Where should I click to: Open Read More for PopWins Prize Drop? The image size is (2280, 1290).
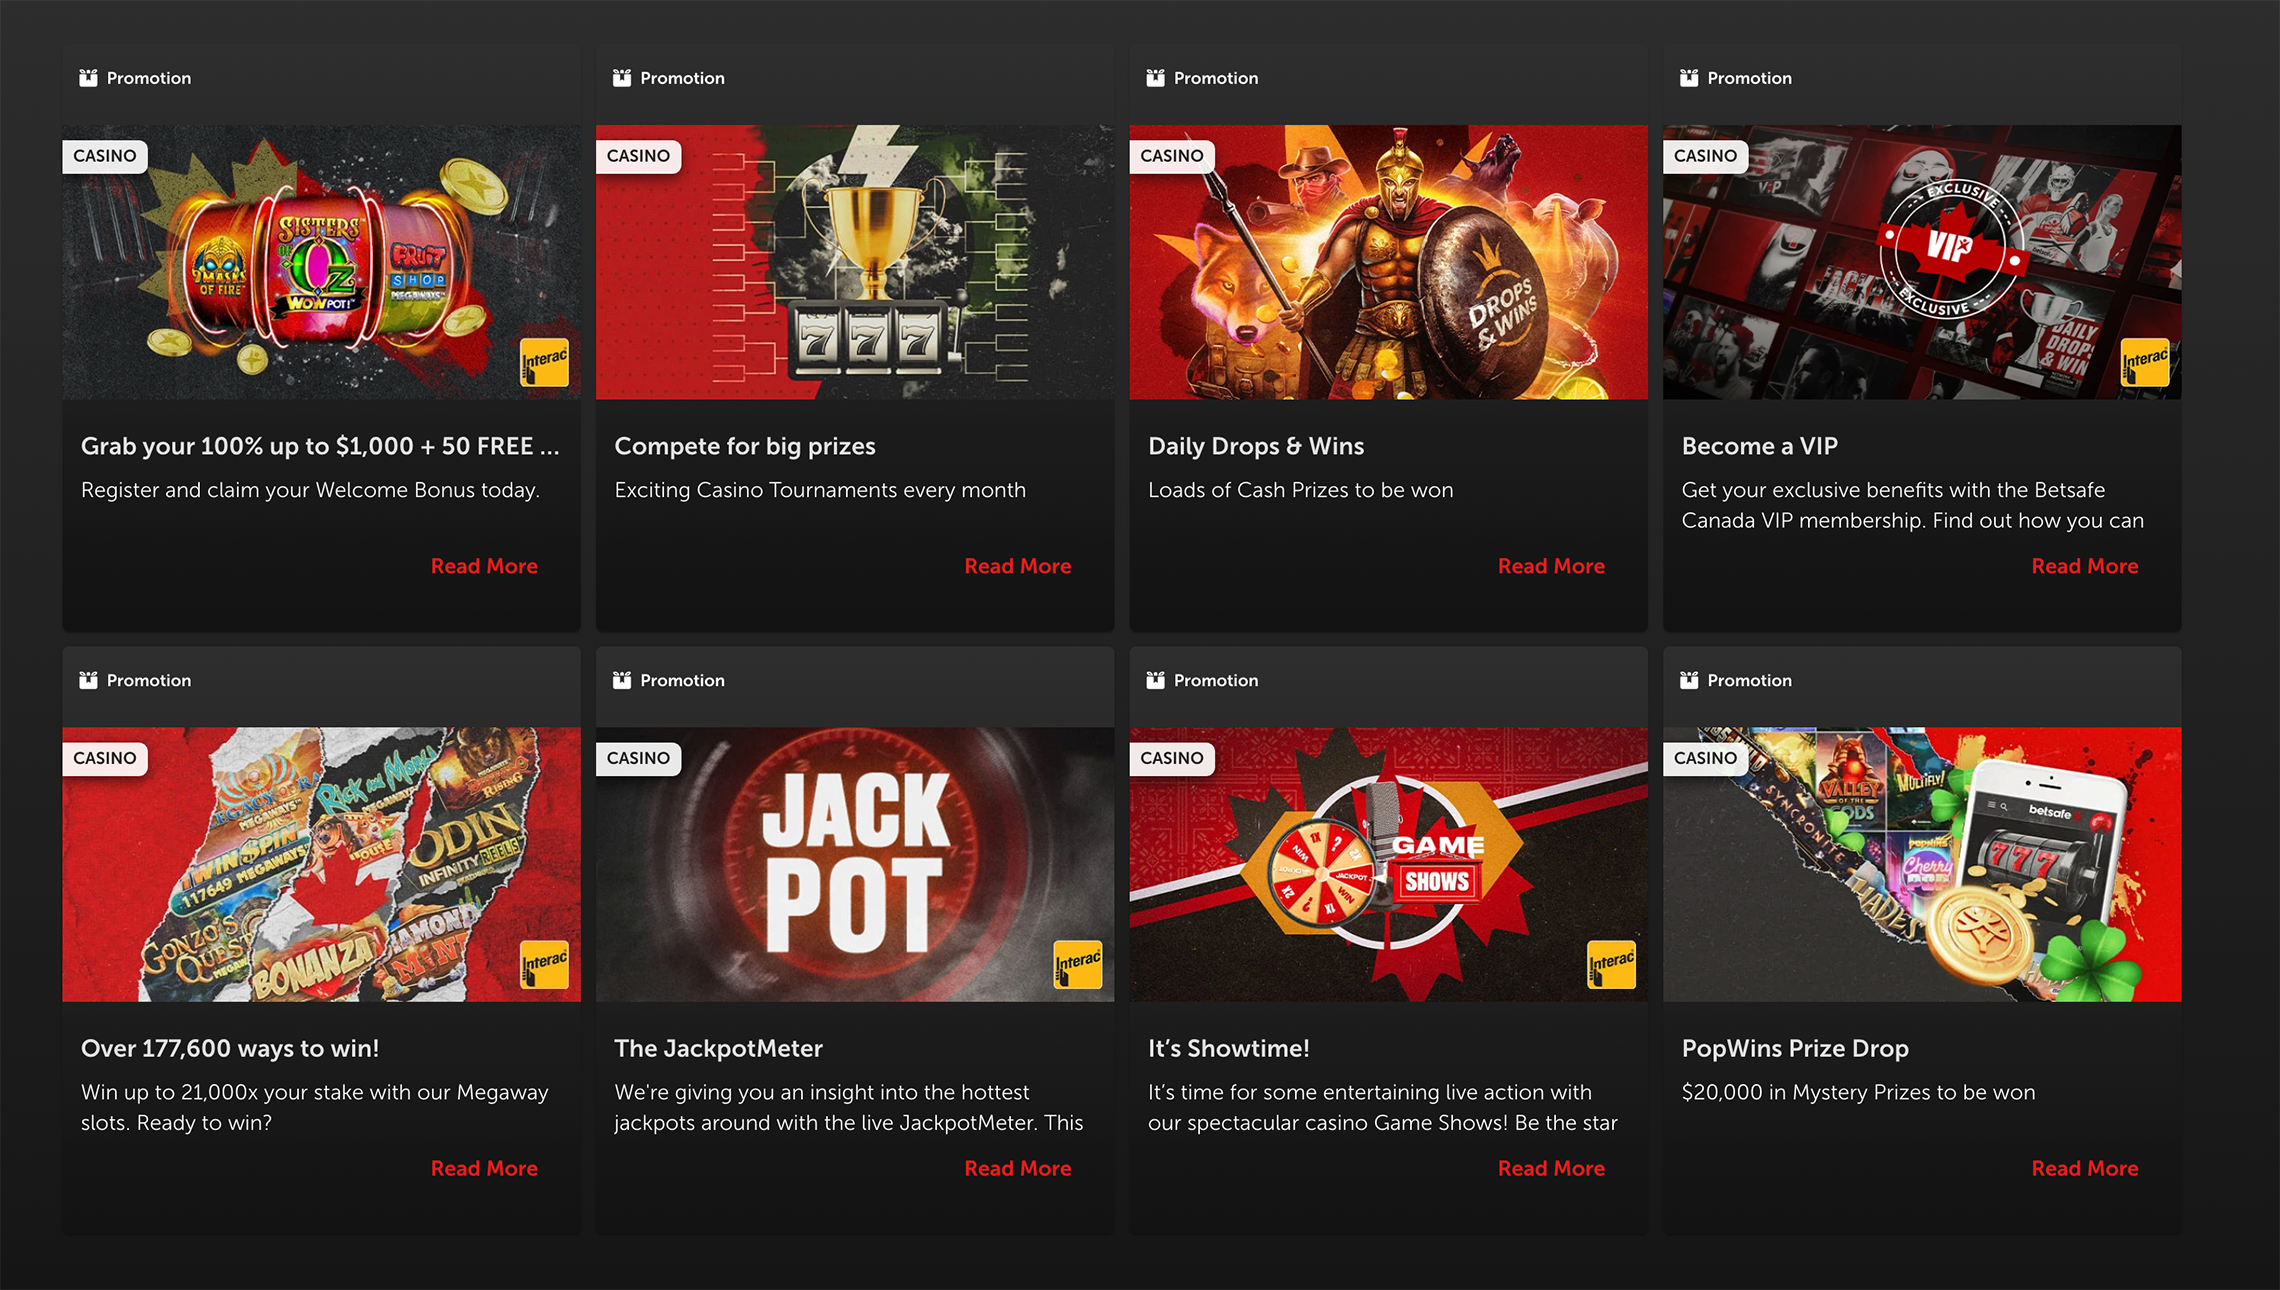click(x=2085, y=1168)
